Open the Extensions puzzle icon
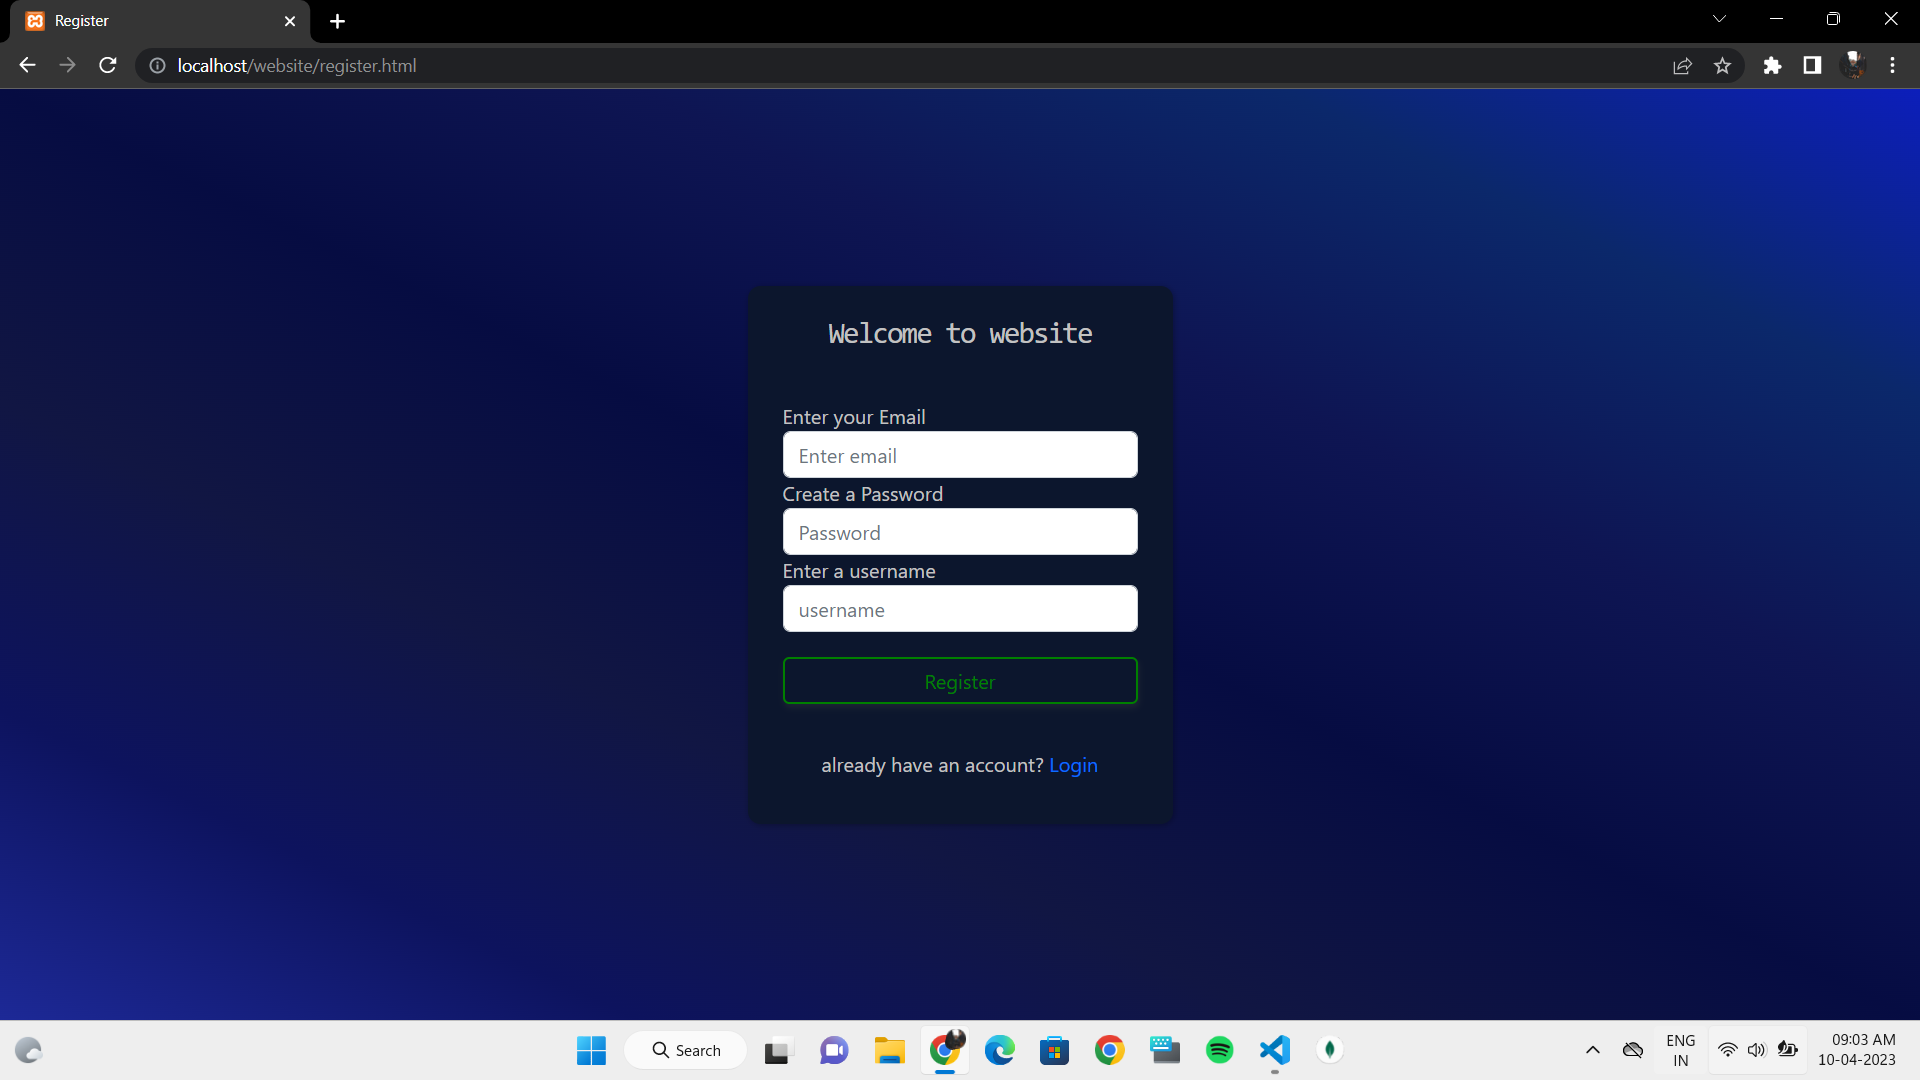This screenshot has width=1920, height=1080. click(x=1772, y=65)
